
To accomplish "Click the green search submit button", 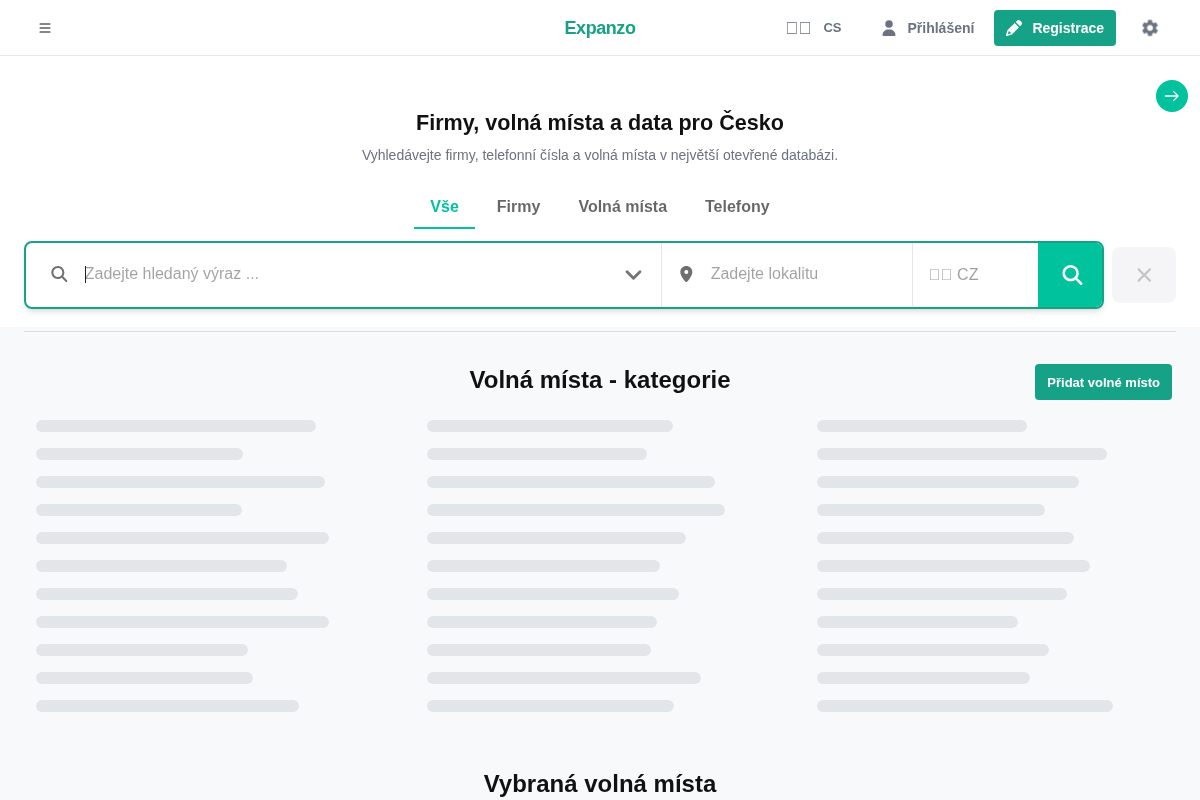I will pos(1071,275).
